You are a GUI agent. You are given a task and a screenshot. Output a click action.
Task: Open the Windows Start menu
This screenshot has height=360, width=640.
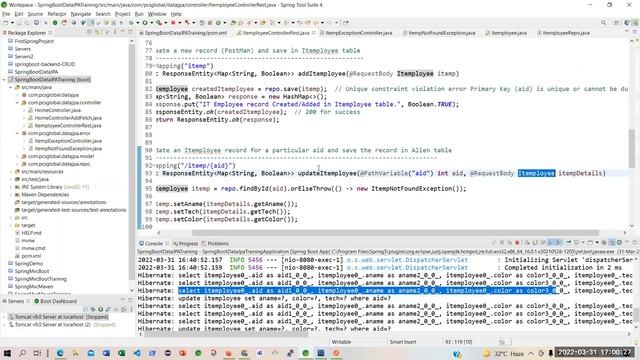[7, 353]
